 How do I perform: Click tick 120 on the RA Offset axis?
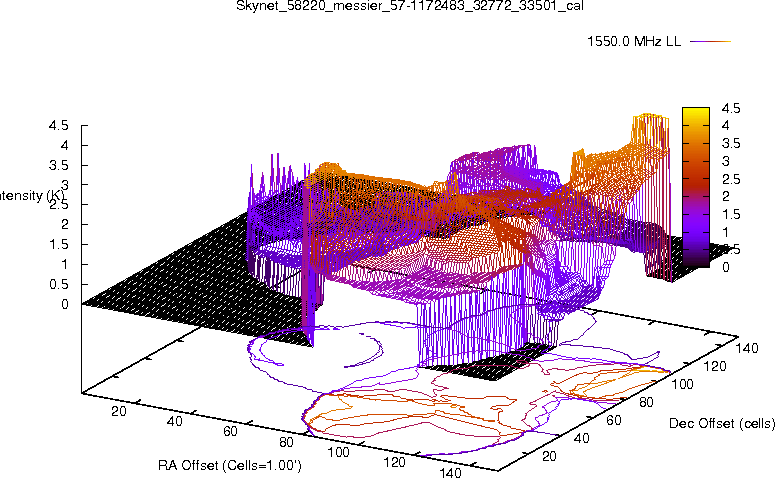[394, 462]
